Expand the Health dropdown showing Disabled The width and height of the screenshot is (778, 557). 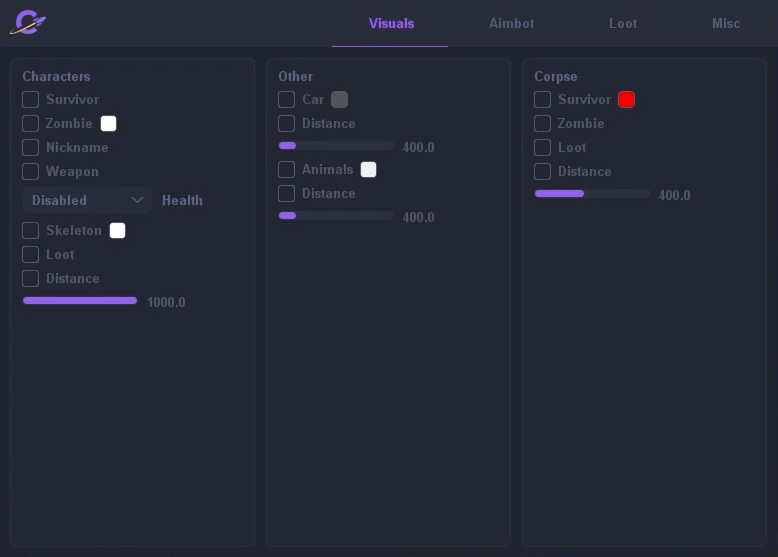[87, 200]
